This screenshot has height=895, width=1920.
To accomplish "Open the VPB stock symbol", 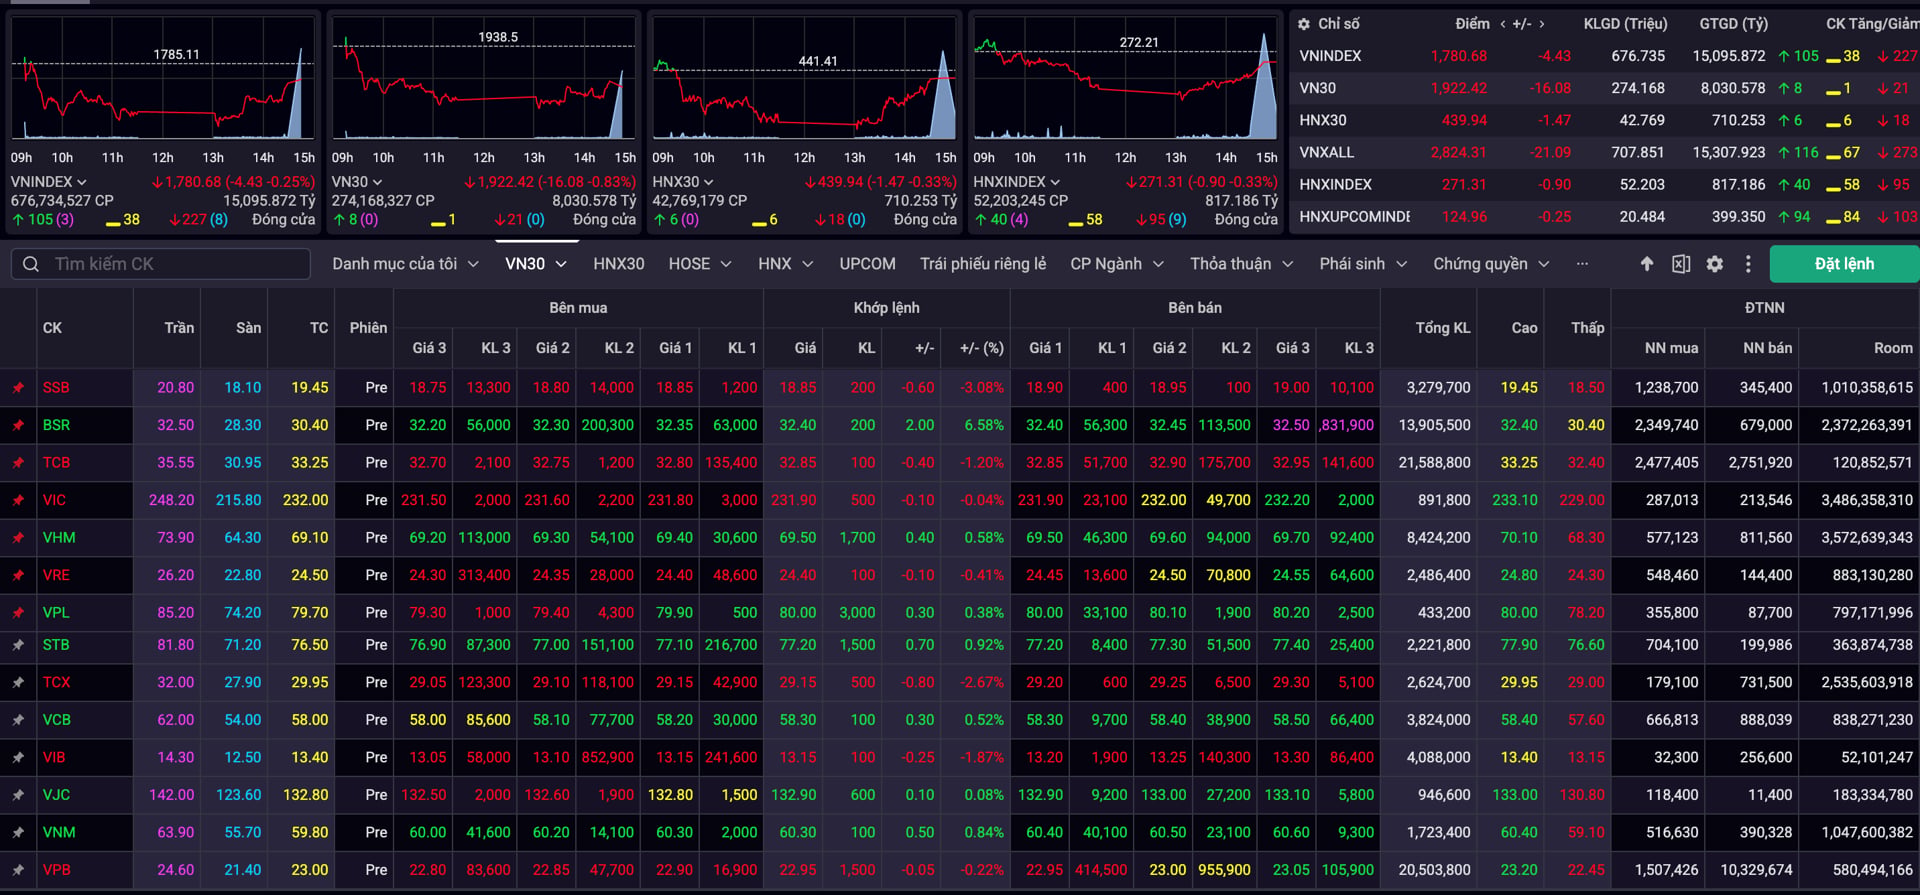I will [x=57, y=870].
